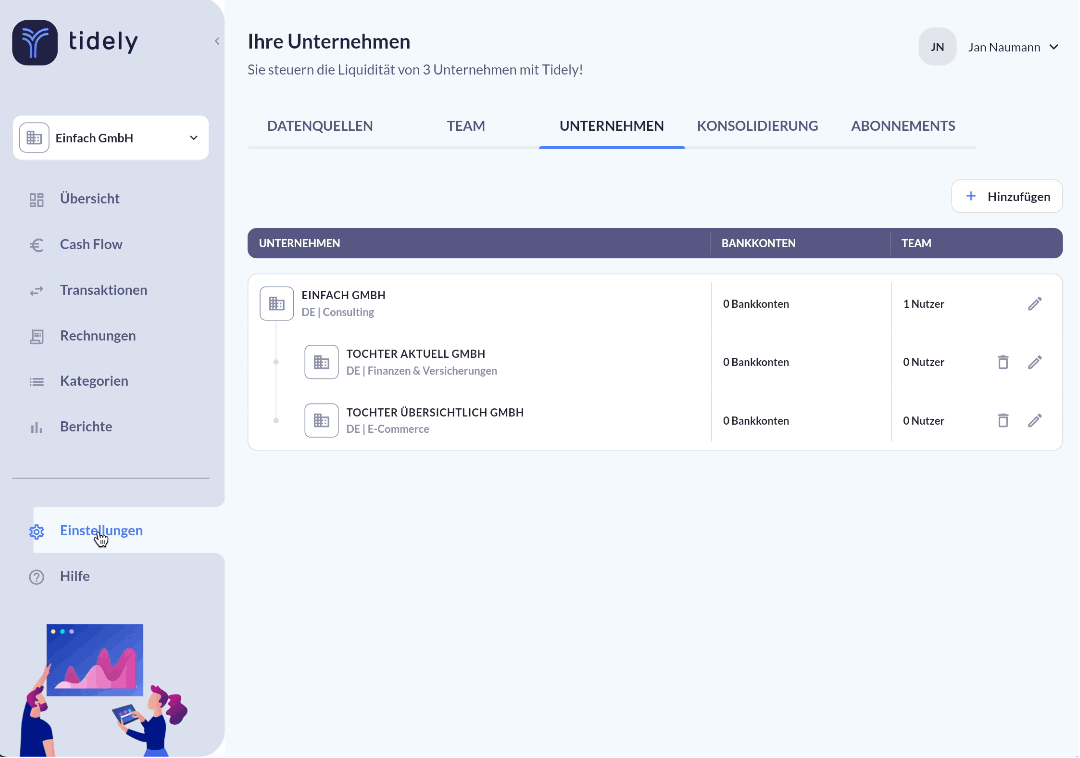1080x758 pixels.
Task: Click the Transaktionen arrows icon
Action: coord(37,291)
